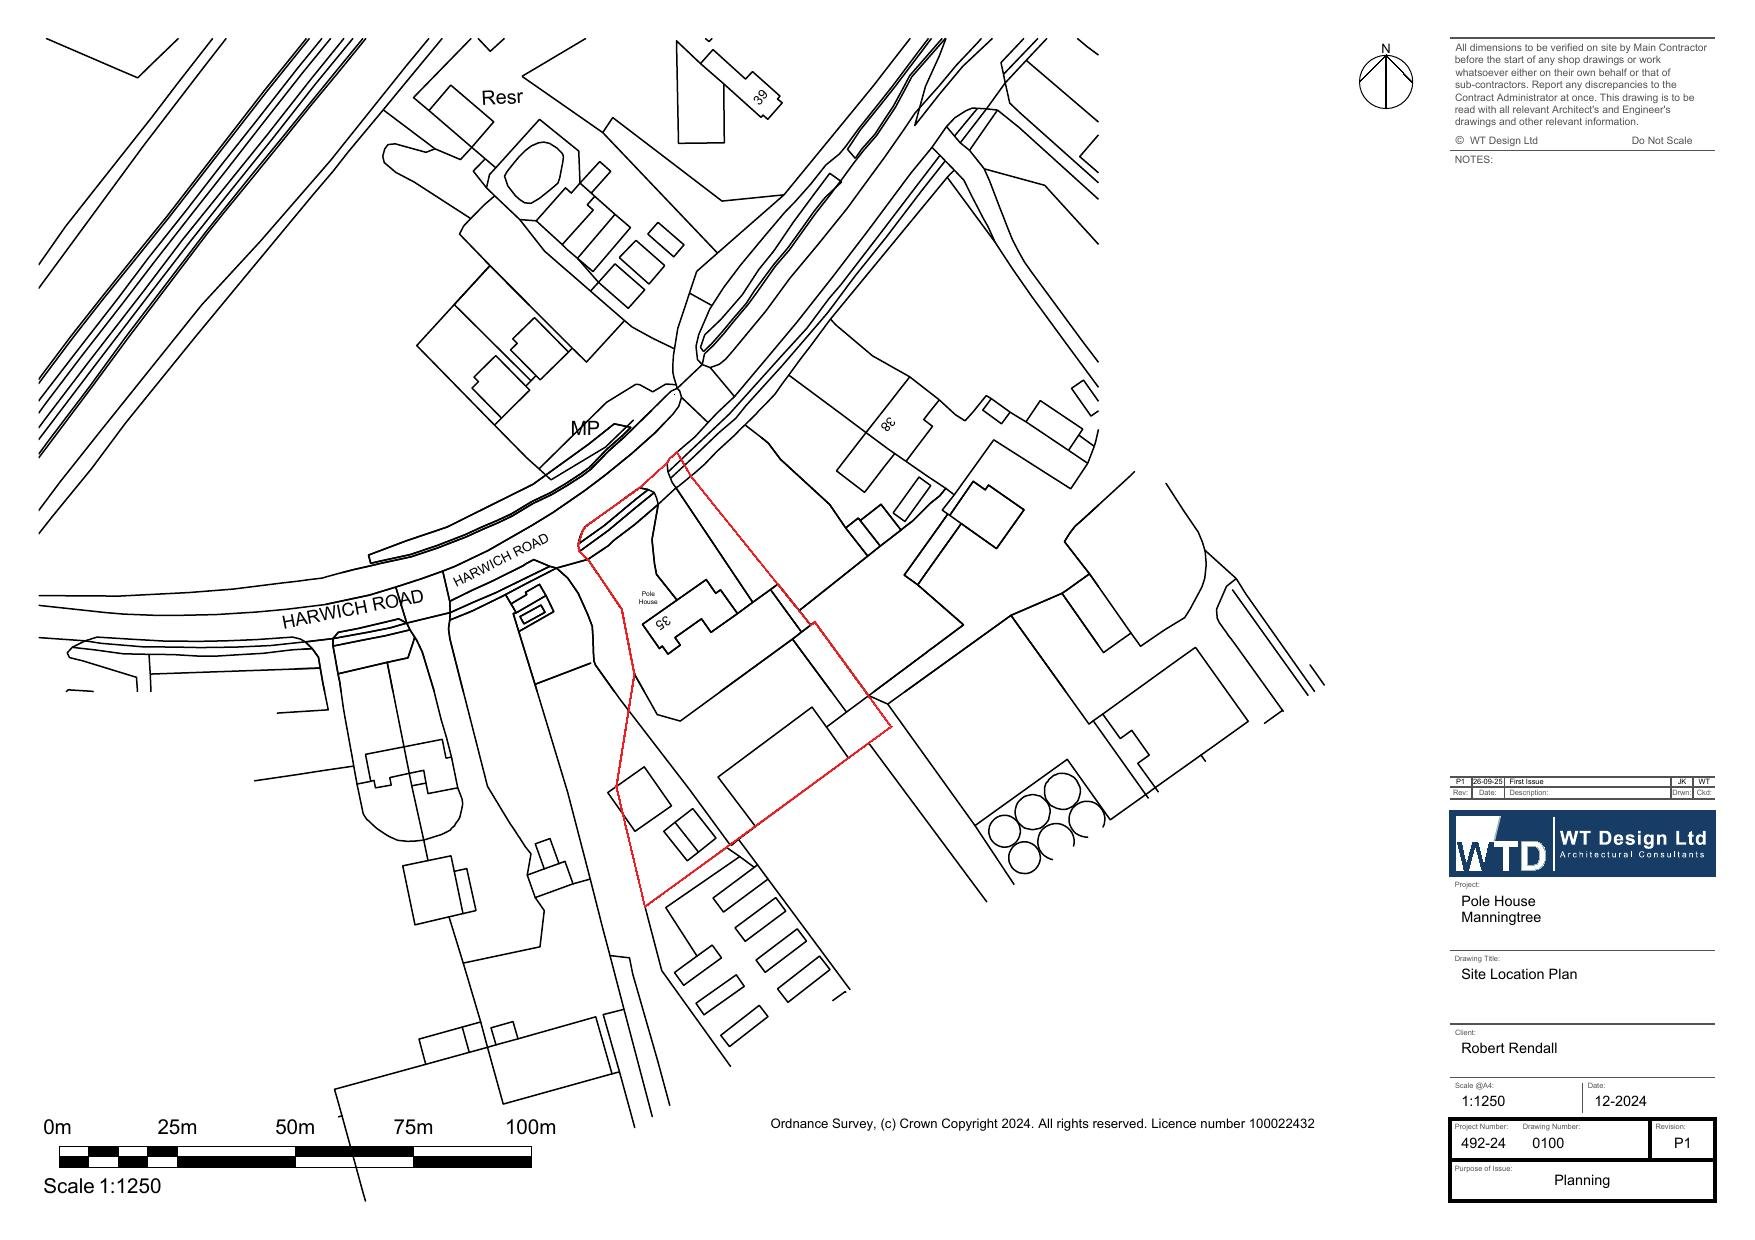Click the 1:1250 scale value in title block
This screenshot has width=1755, height=1240.
pyautogui.click(x=1482, y=1101)
